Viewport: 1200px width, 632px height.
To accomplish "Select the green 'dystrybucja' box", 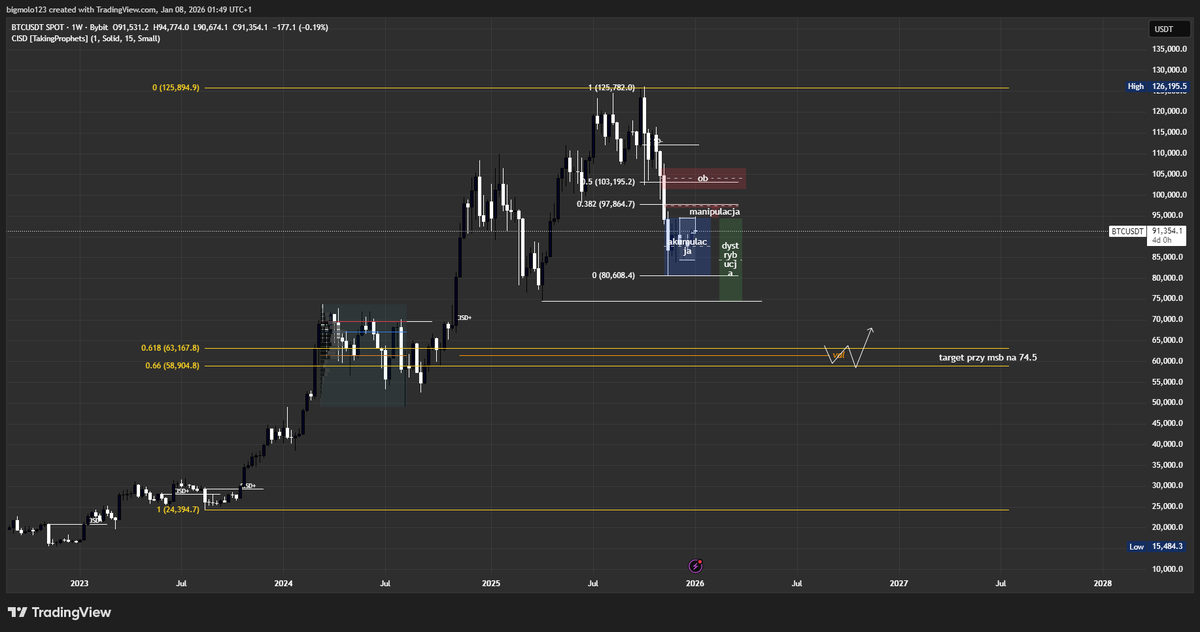I will [731, 259].
